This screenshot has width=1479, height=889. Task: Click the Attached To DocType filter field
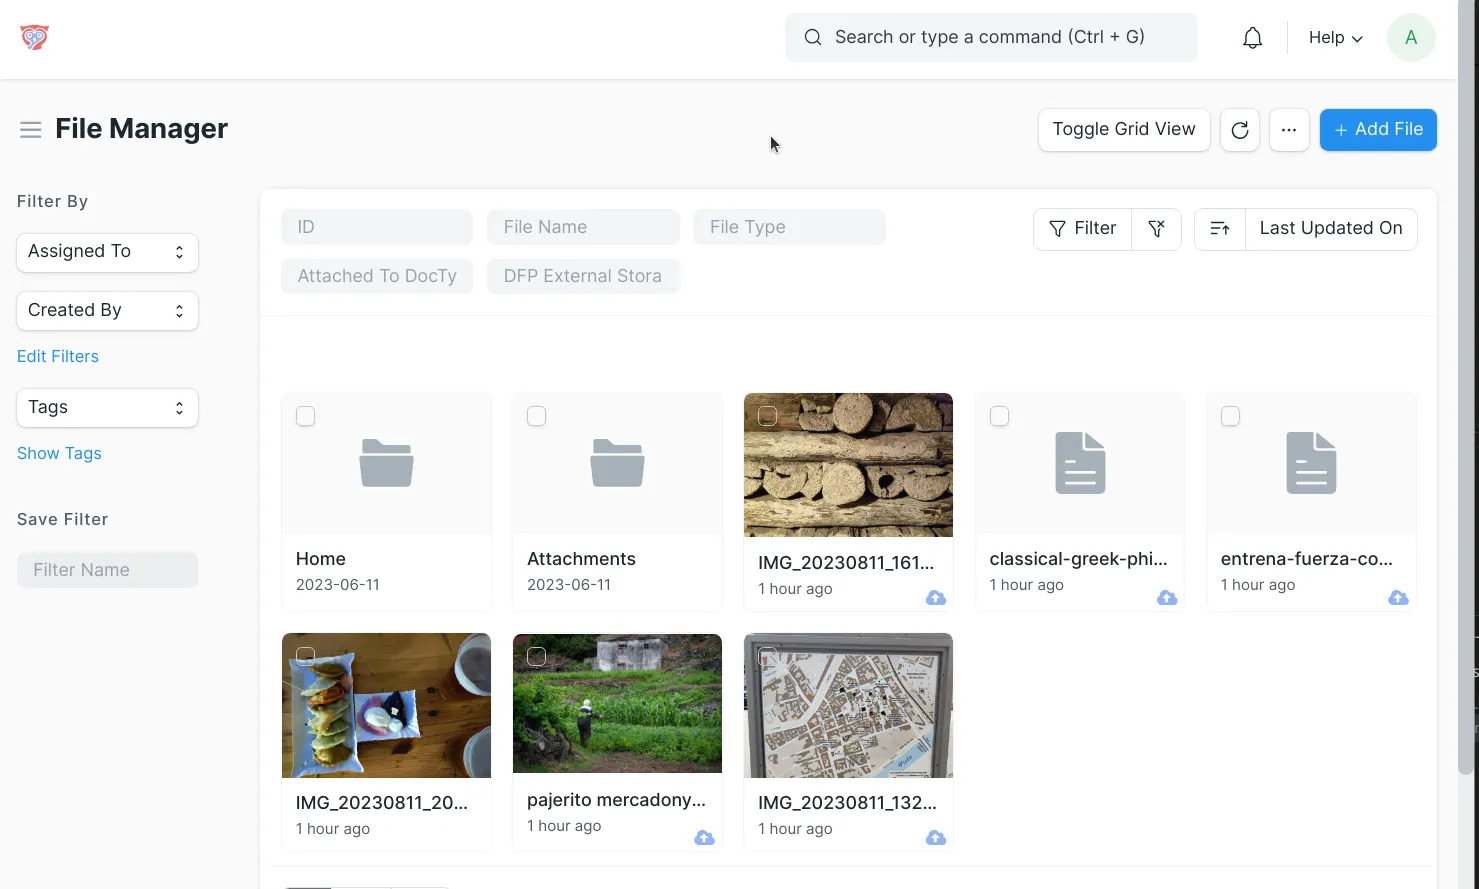pyautogui.click(x=377, y=276)
